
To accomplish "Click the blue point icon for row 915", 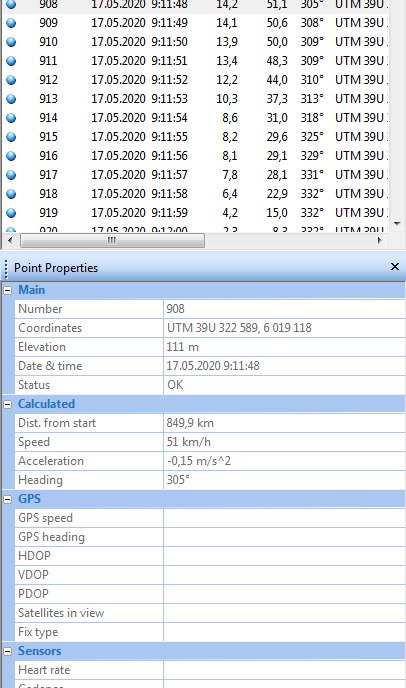I will [x=11, y=137].
